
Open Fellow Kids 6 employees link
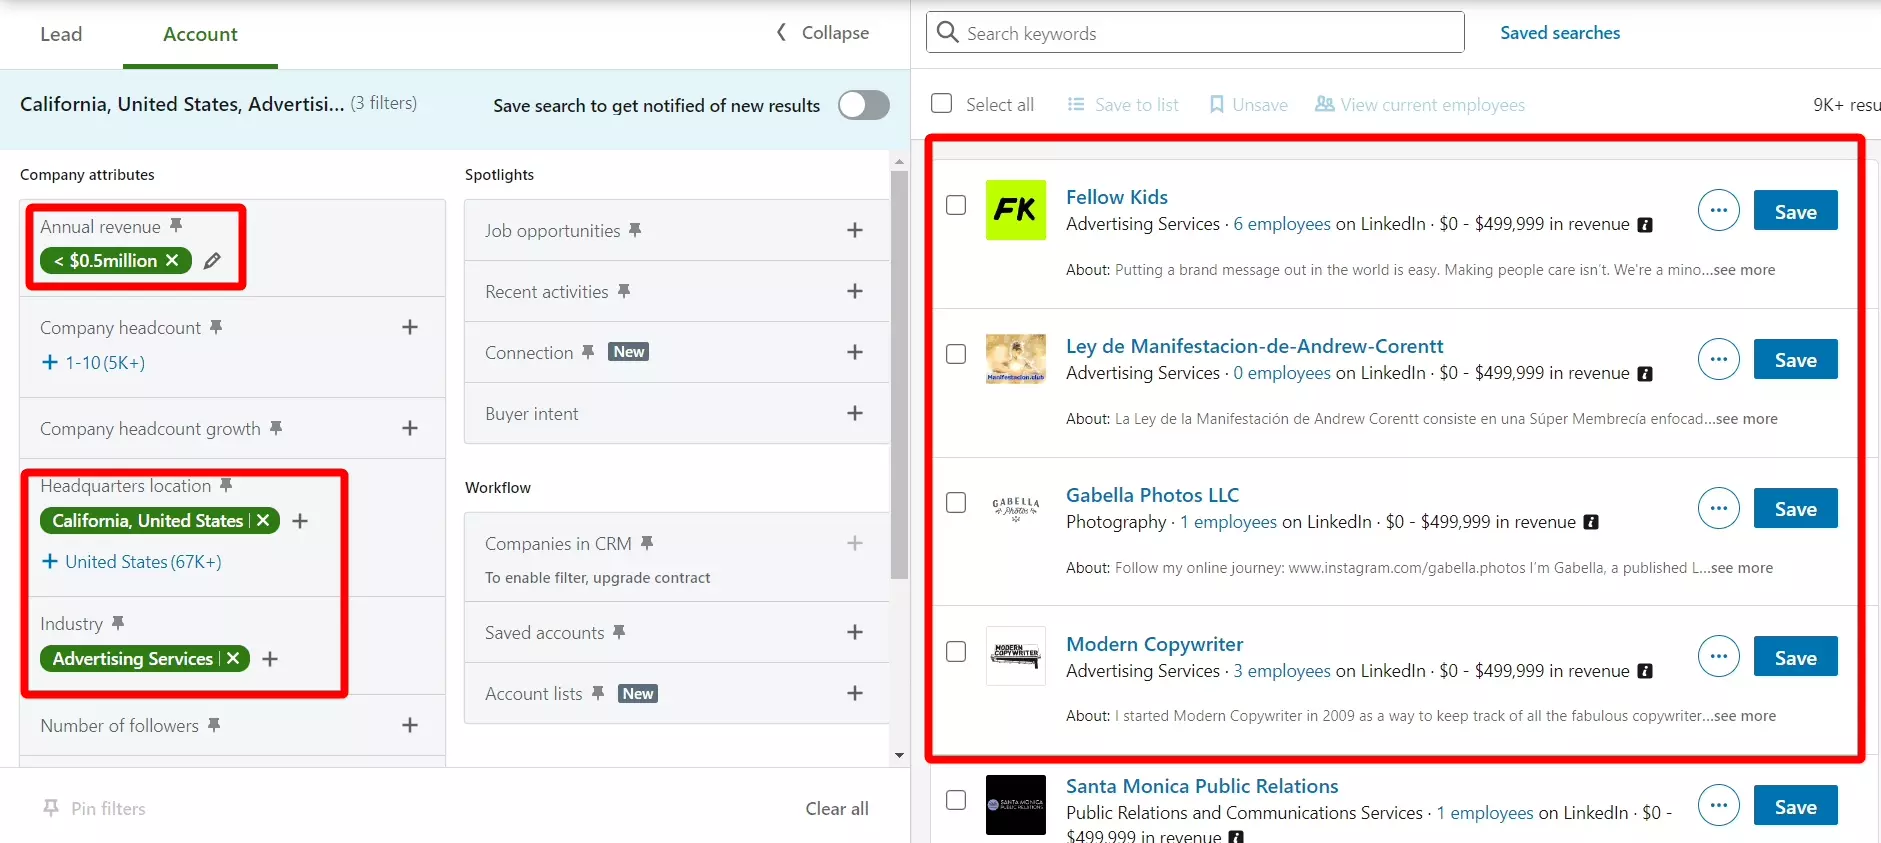pos(1282,224)
